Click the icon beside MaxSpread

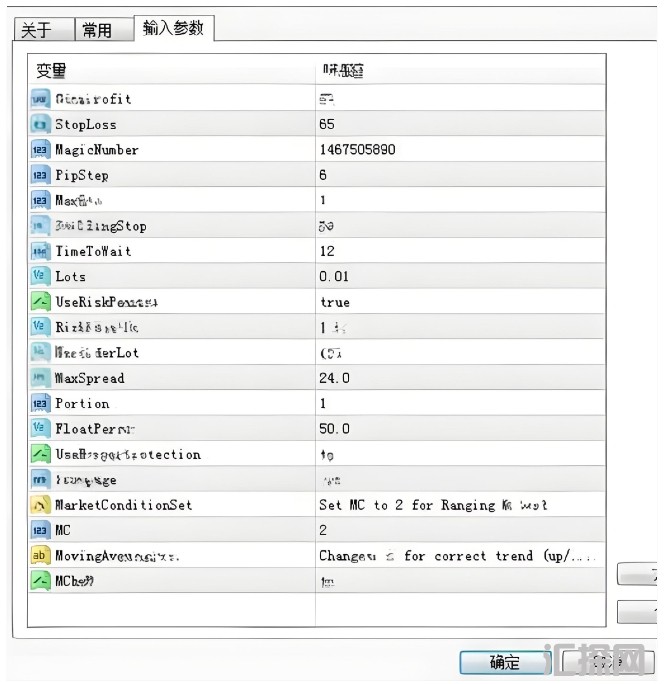click(x=40, y=378)
